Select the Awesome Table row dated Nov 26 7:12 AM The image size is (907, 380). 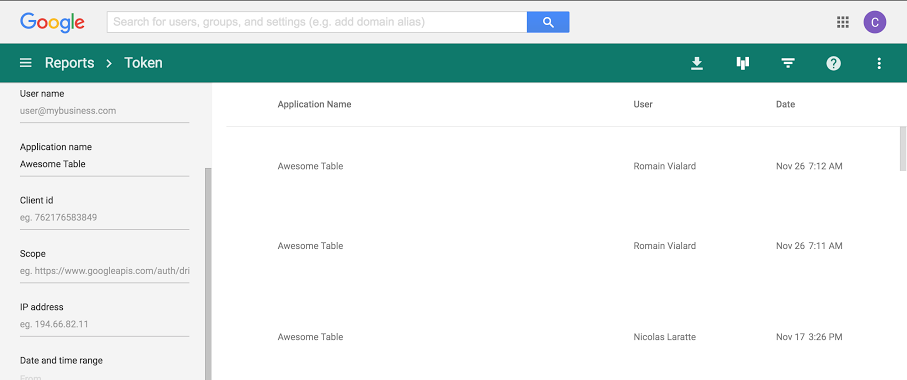pyautogui.click(x=562, y=166)
